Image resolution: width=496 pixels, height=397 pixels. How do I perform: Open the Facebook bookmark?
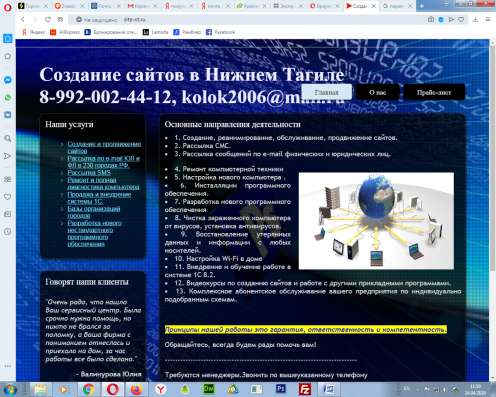point(220,32)
